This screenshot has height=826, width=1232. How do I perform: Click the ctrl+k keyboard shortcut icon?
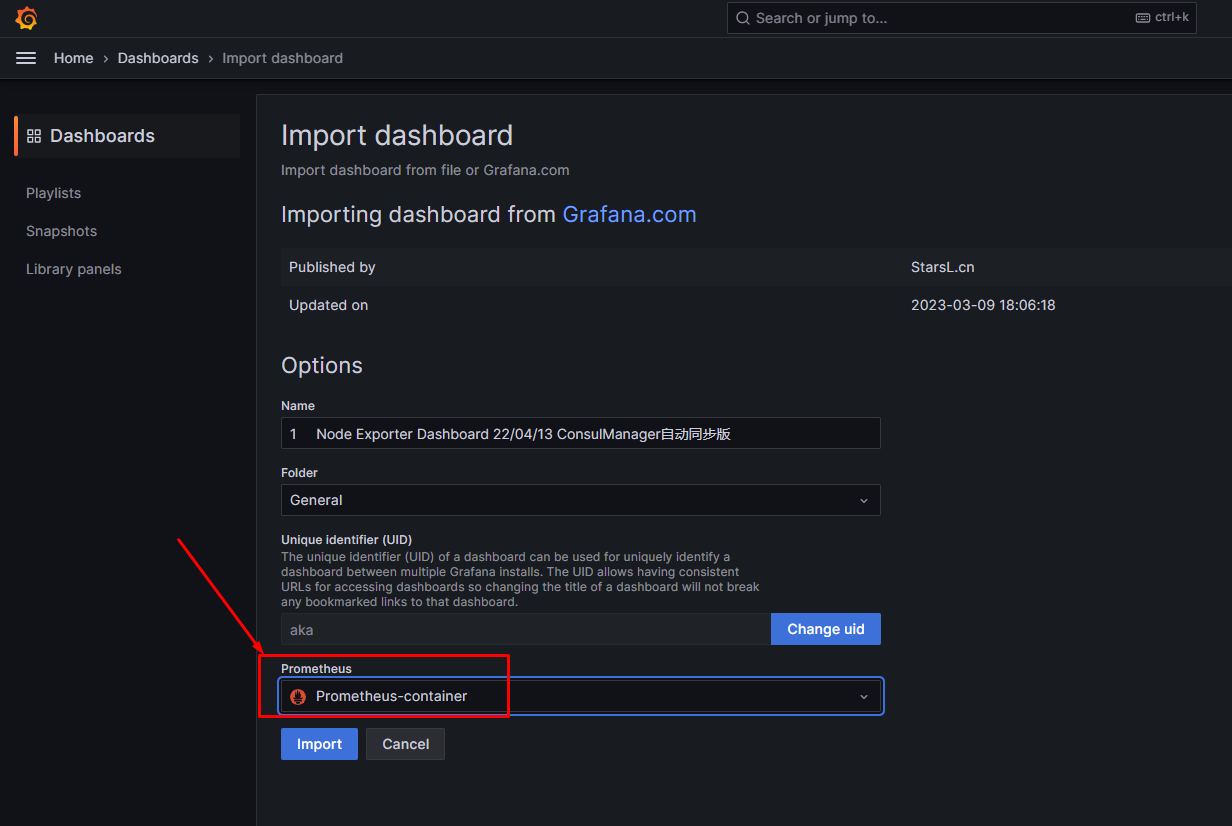pos(1143,18)
